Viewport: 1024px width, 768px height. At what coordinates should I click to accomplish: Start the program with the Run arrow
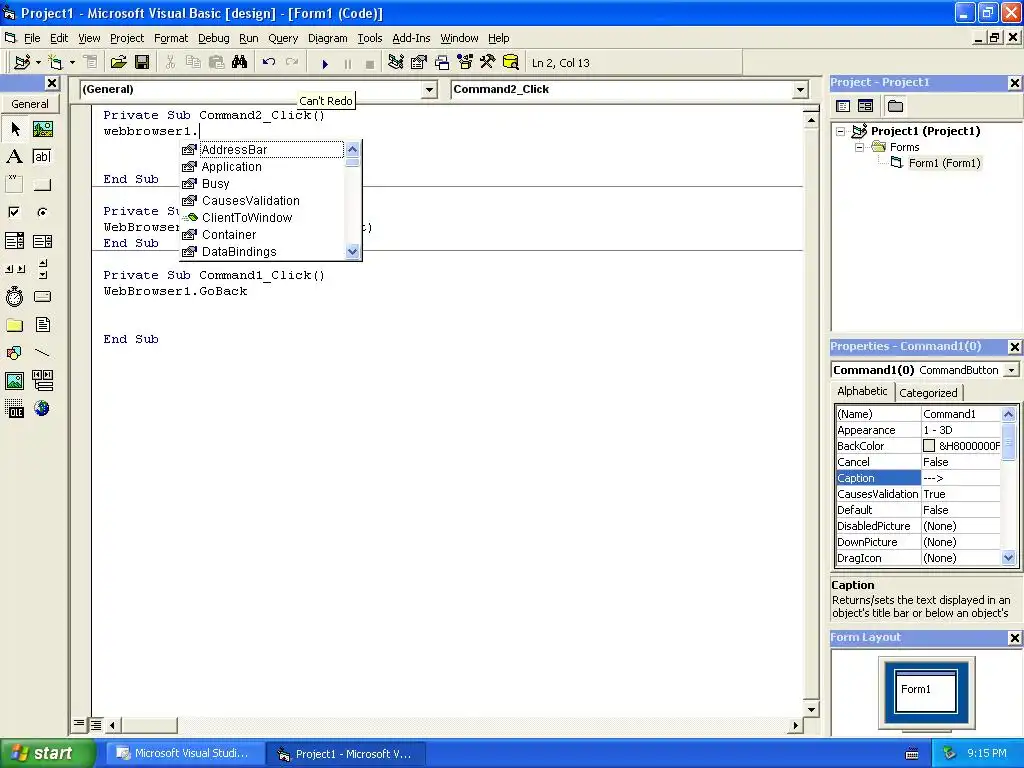click(x=325, y=63)
